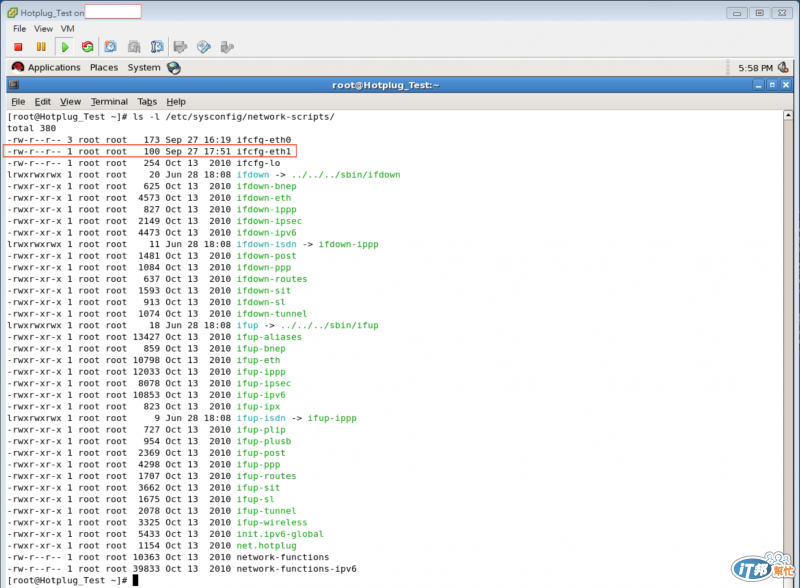Open the VM menu

tap(67, 29)
